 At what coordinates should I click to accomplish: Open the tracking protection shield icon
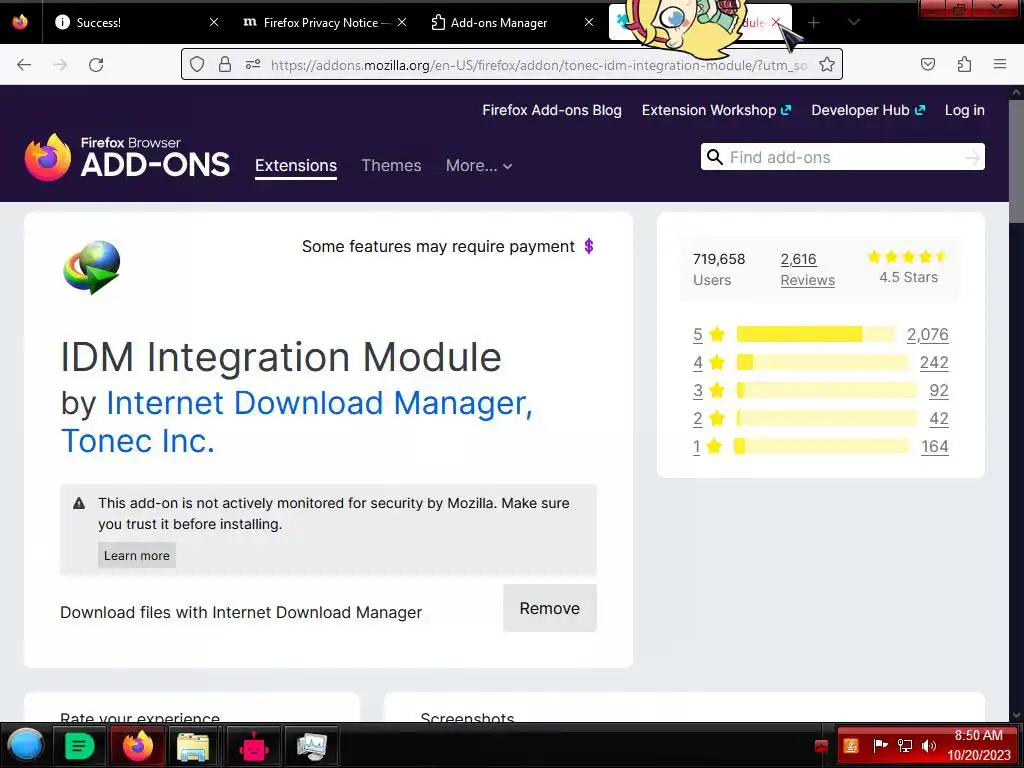click(197, 64)
